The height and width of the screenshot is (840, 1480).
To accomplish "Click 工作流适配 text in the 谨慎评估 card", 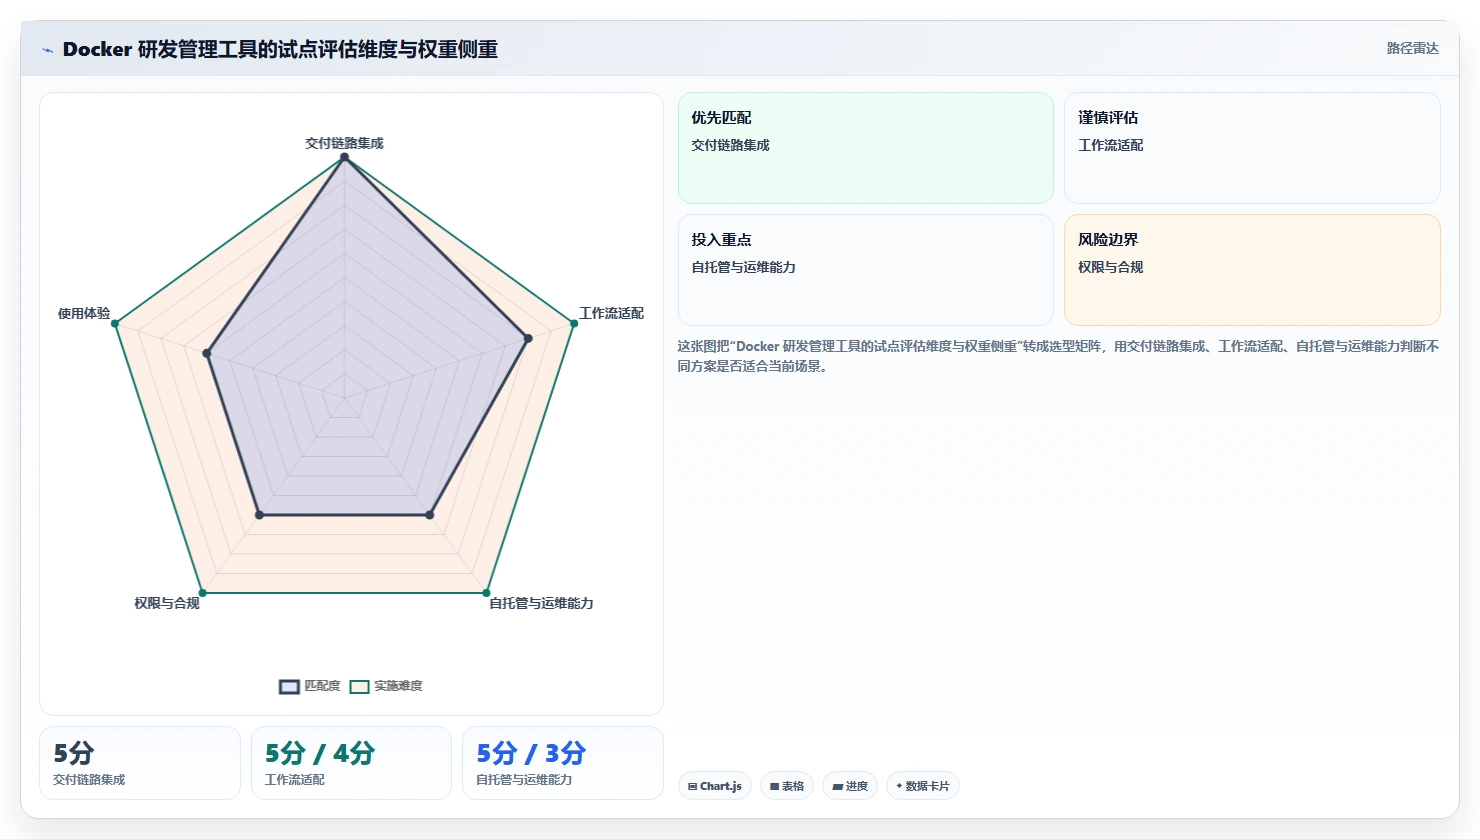I will [x=1110, y=145].
